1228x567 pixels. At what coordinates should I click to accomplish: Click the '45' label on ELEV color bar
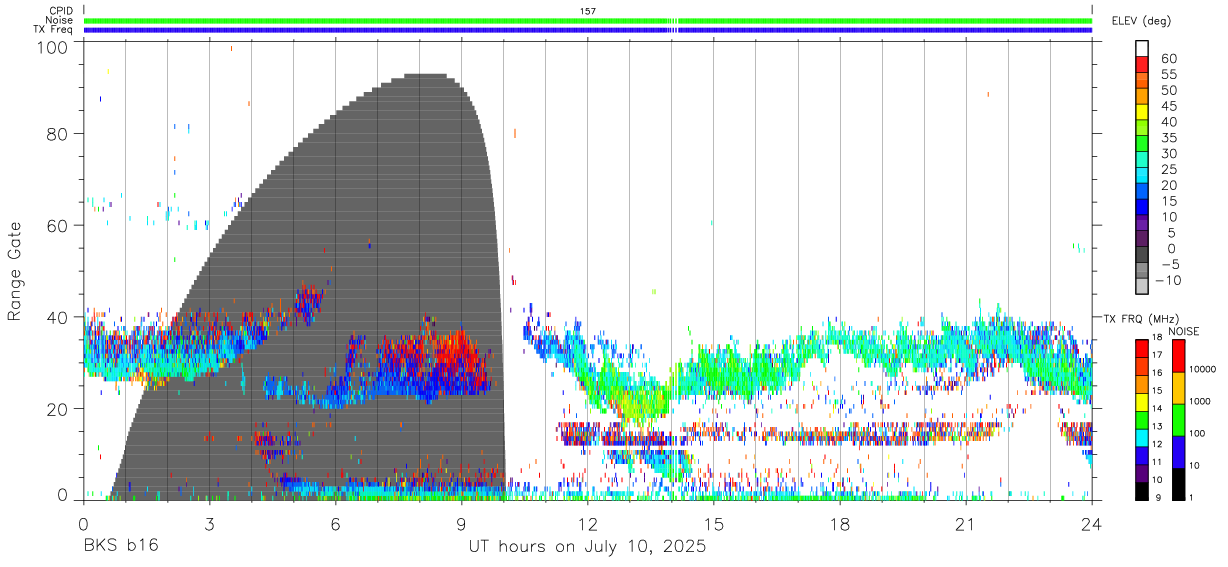tap(1168, 106)
